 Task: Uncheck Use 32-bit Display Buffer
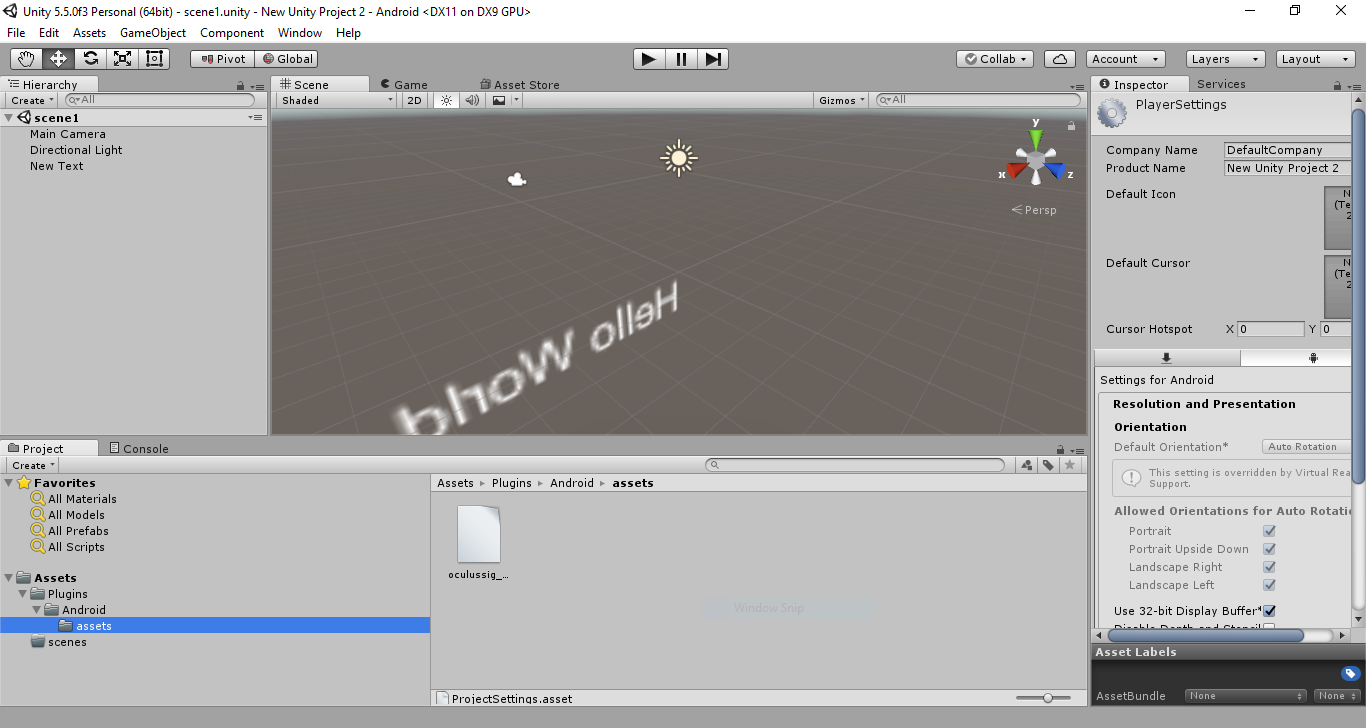[1269, 611]
